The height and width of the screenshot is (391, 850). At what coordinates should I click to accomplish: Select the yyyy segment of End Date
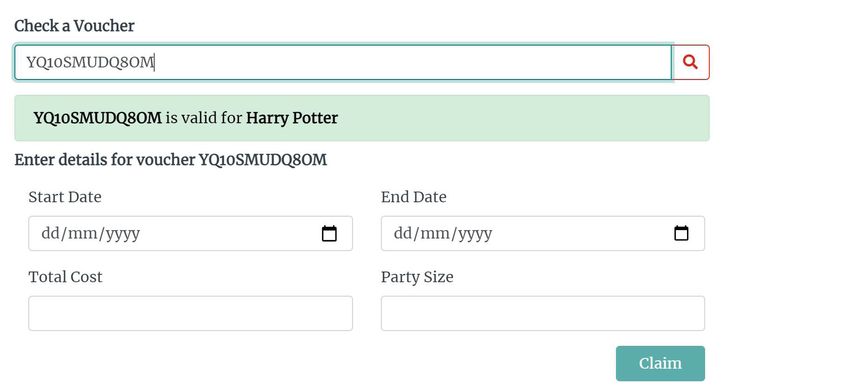pos(475,234)
